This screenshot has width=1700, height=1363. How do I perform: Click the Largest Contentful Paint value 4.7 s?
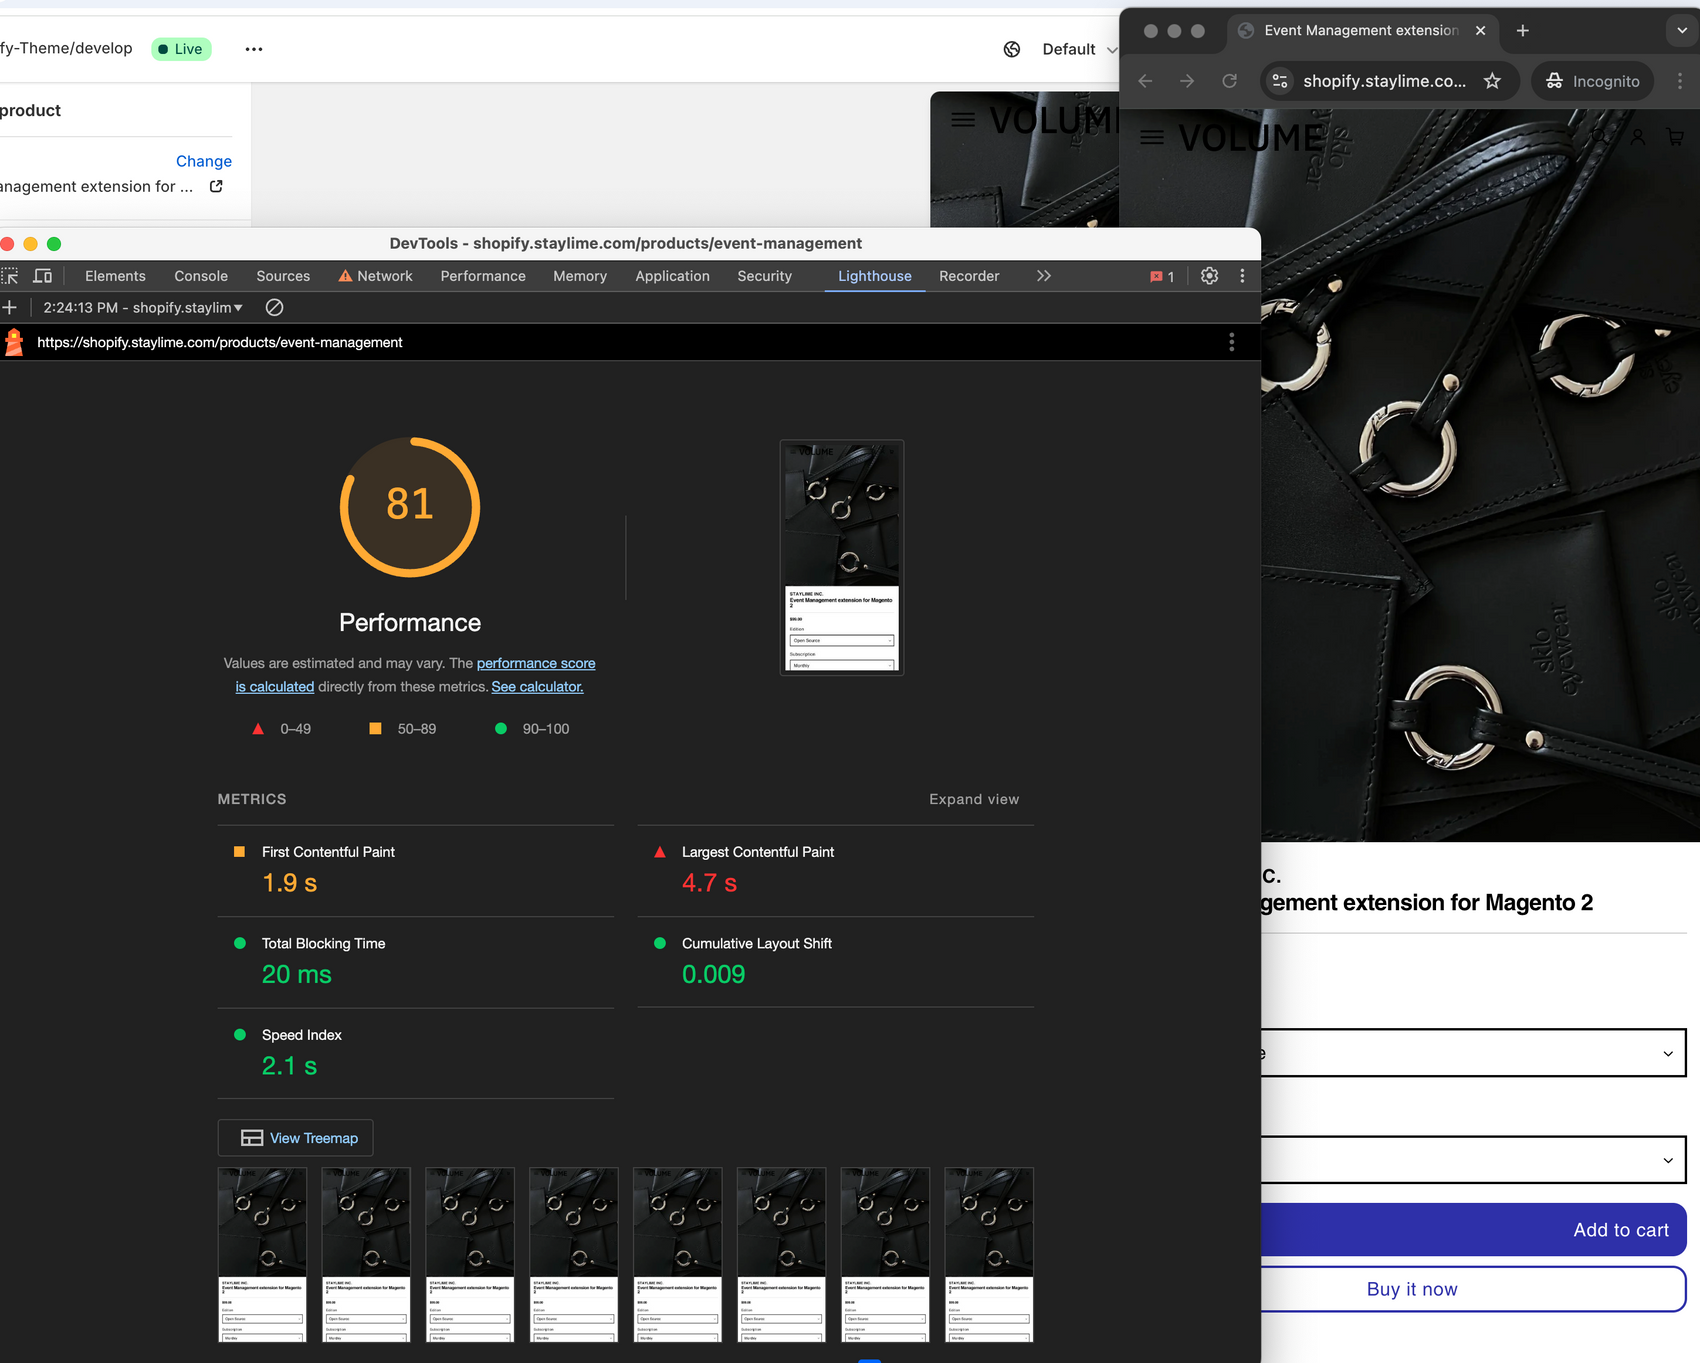pyautogui.click(x=709, y=883)
